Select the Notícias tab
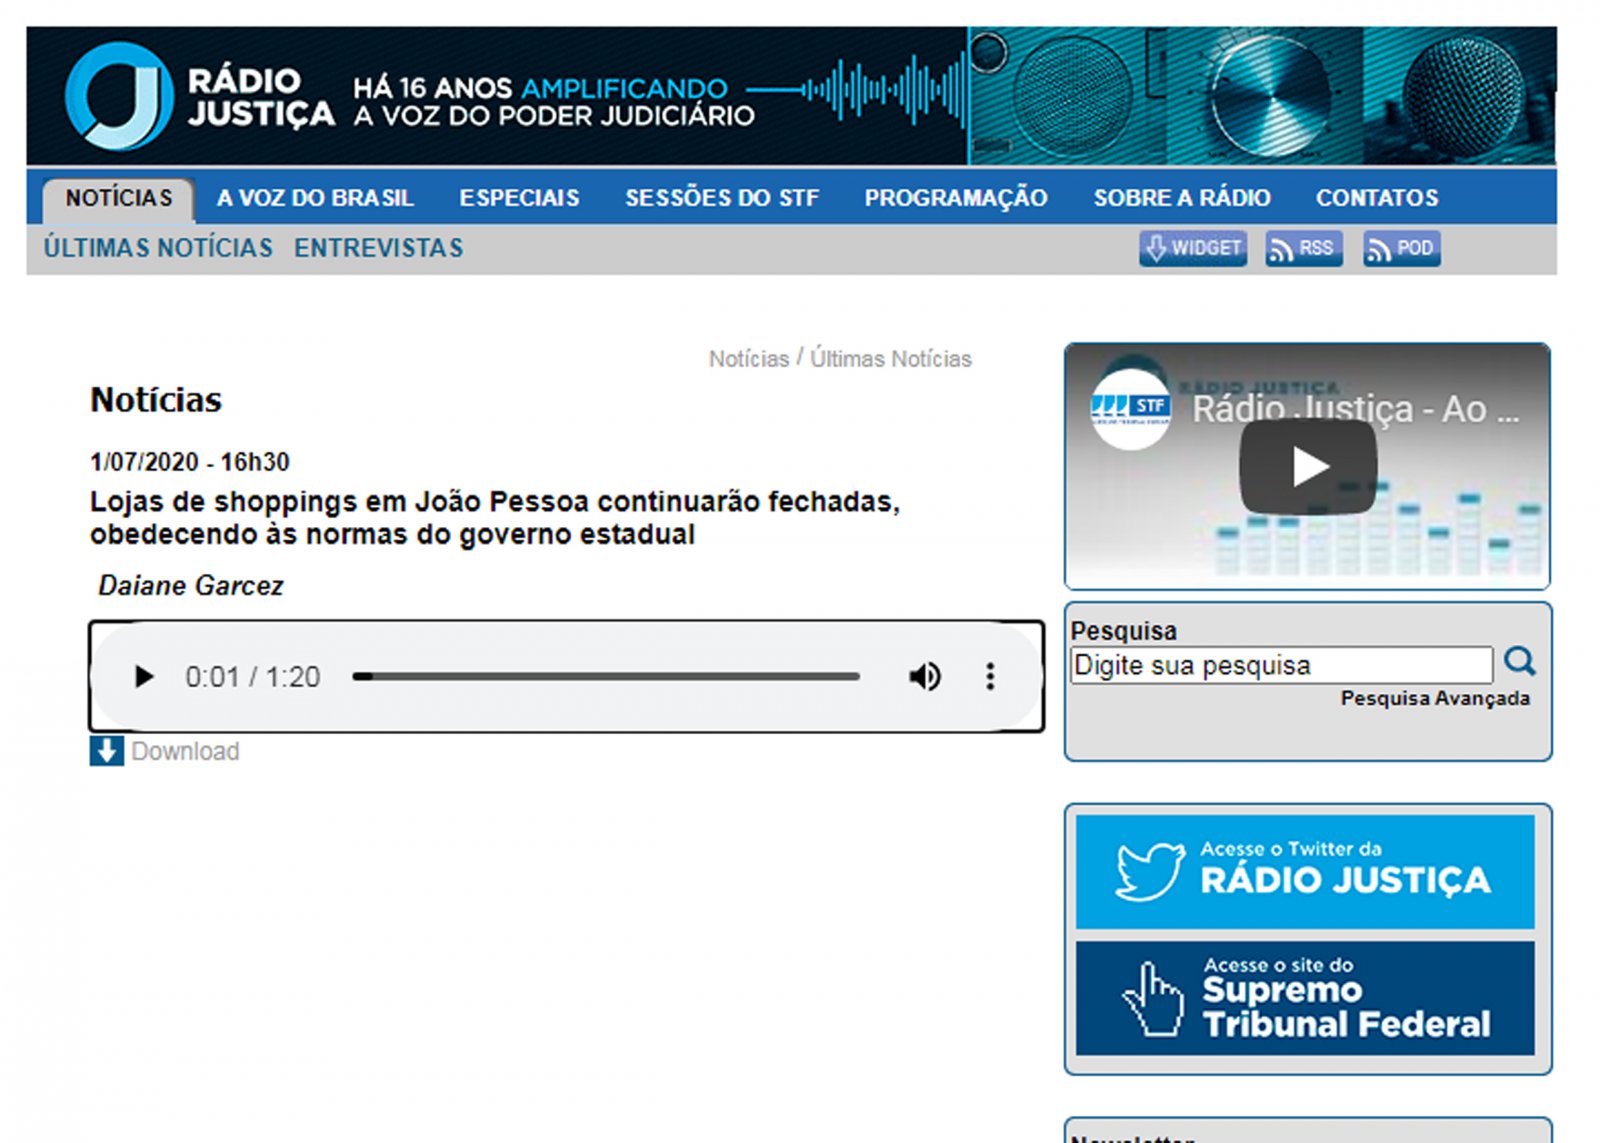Screen dimensions: 1600x1143 click(119, 198)
